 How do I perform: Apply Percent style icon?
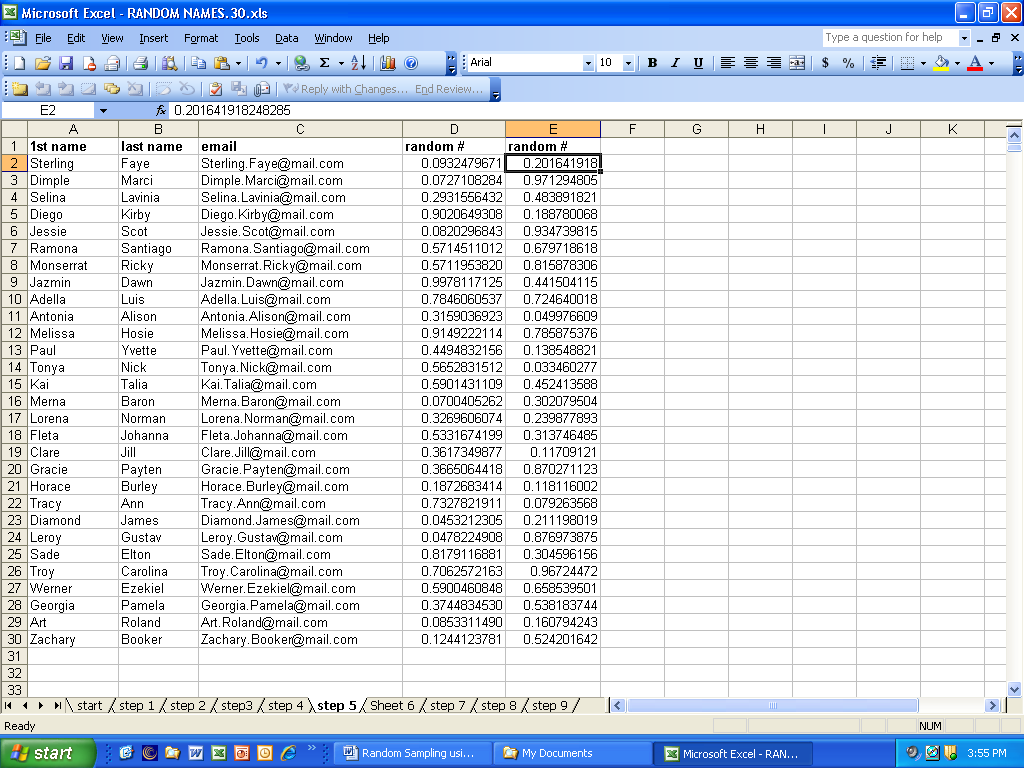848,63
